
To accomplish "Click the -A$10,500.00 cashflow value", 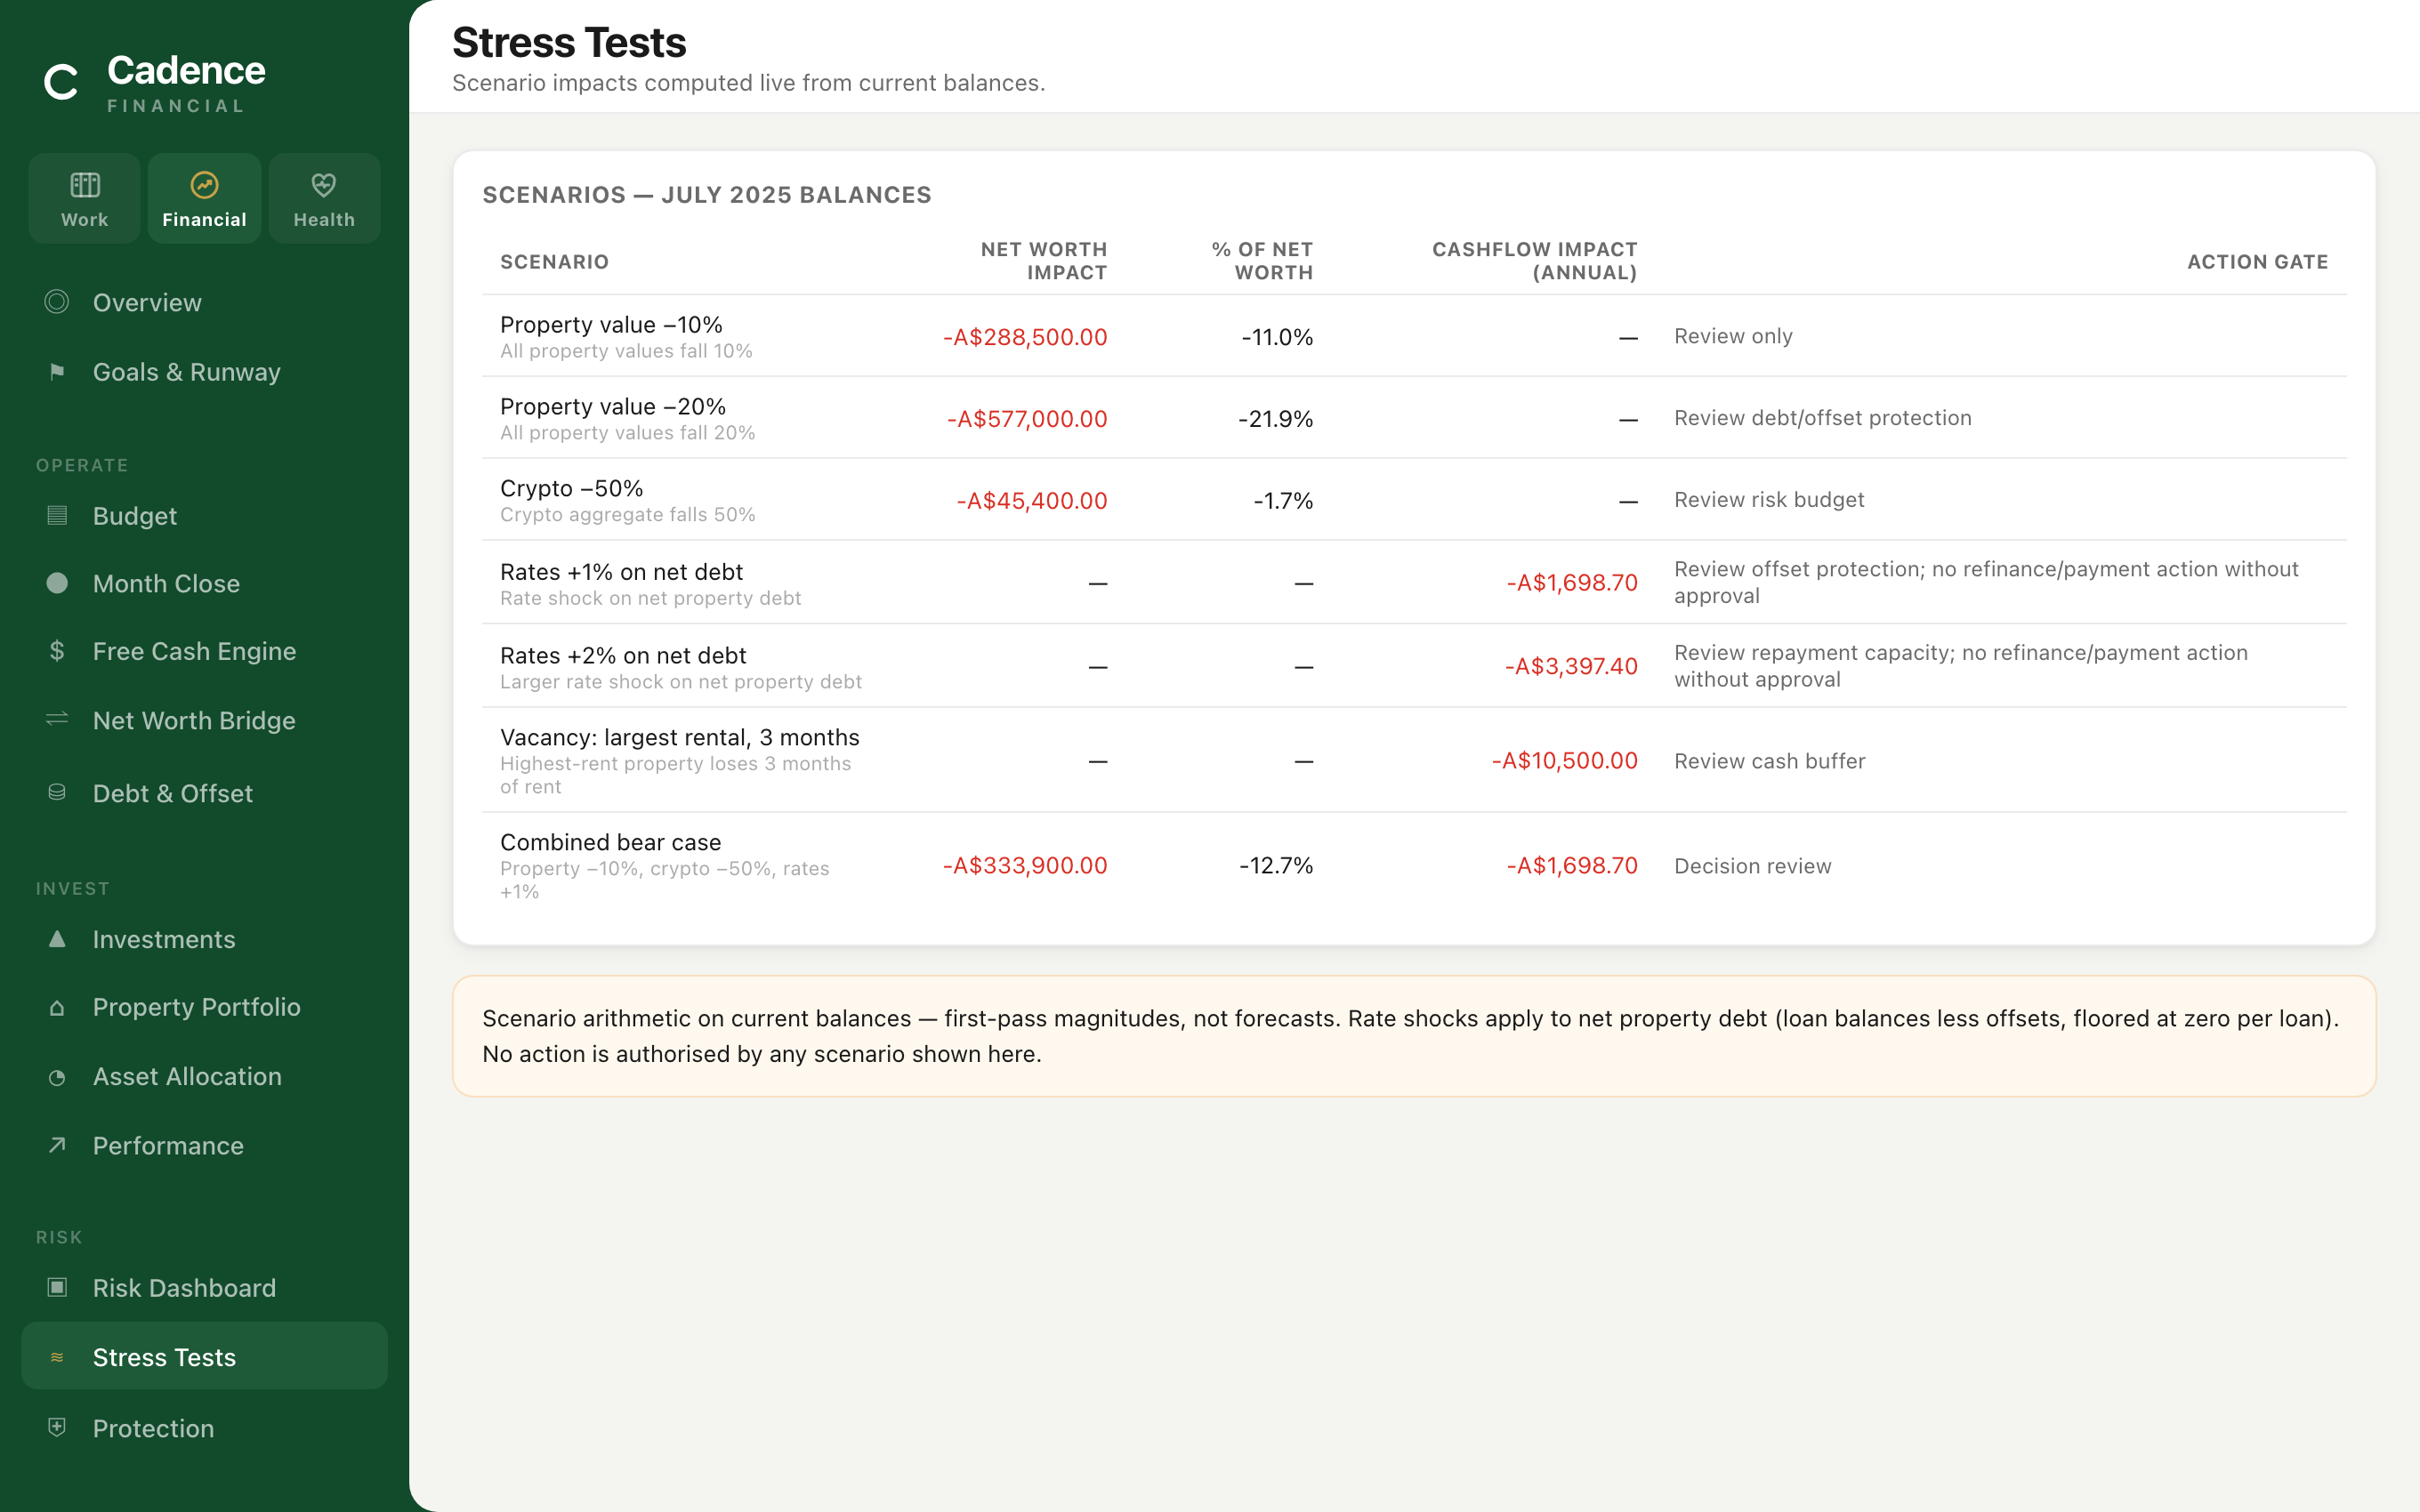I will pyautogui.click(x=1564, y=761).
